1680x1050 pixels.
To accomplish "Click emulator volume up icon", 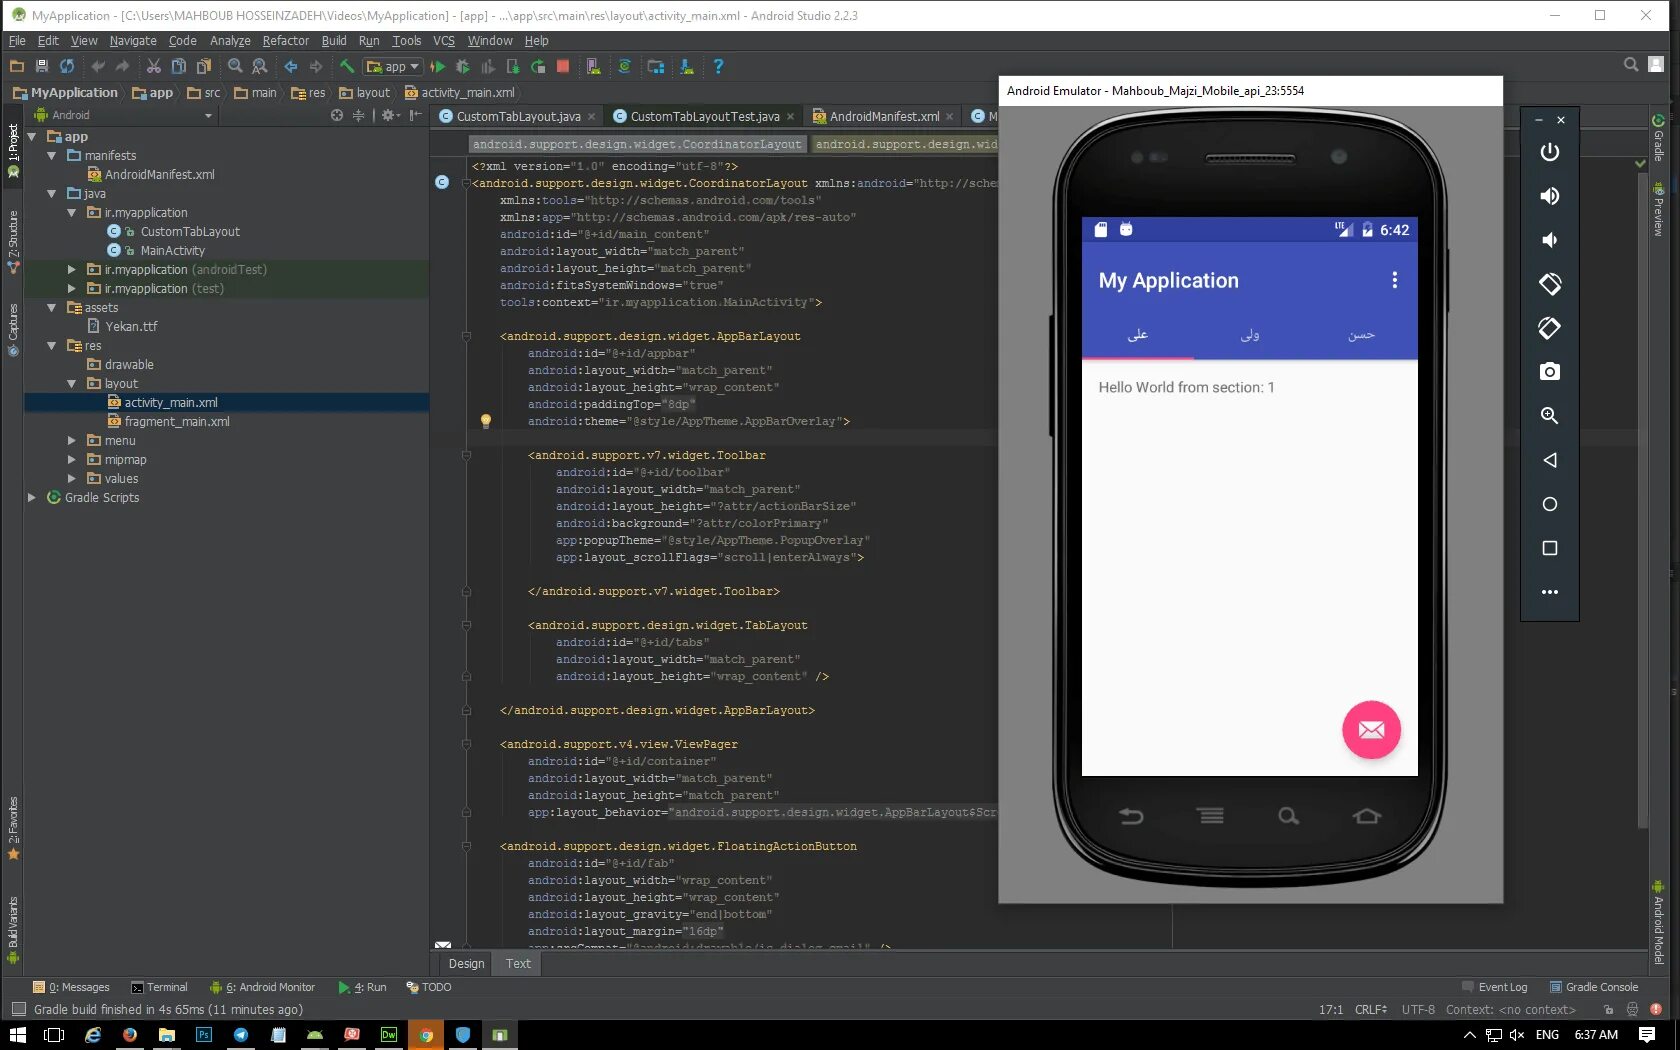I will [1550, 196].
